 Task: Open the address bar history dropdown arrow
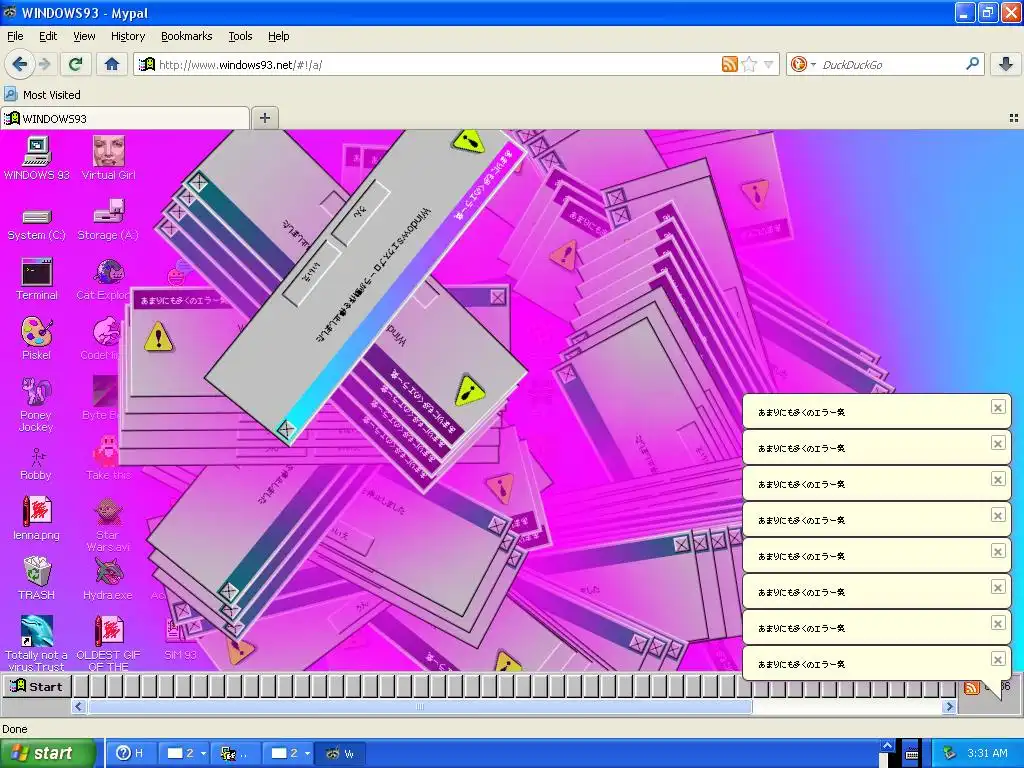769,64
